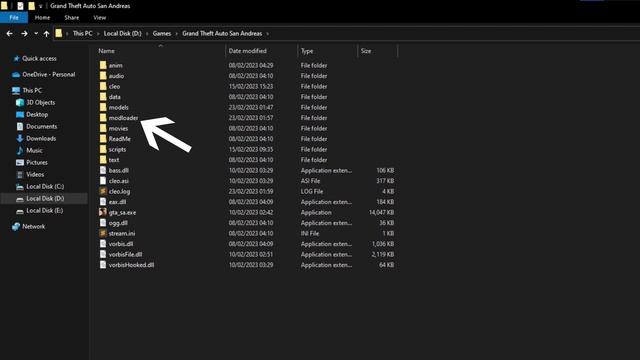This screenshot has width=640, height=360.
Task: Click Grand Theft Auto San Andreas breadcrumb
Action: point(222,33)
